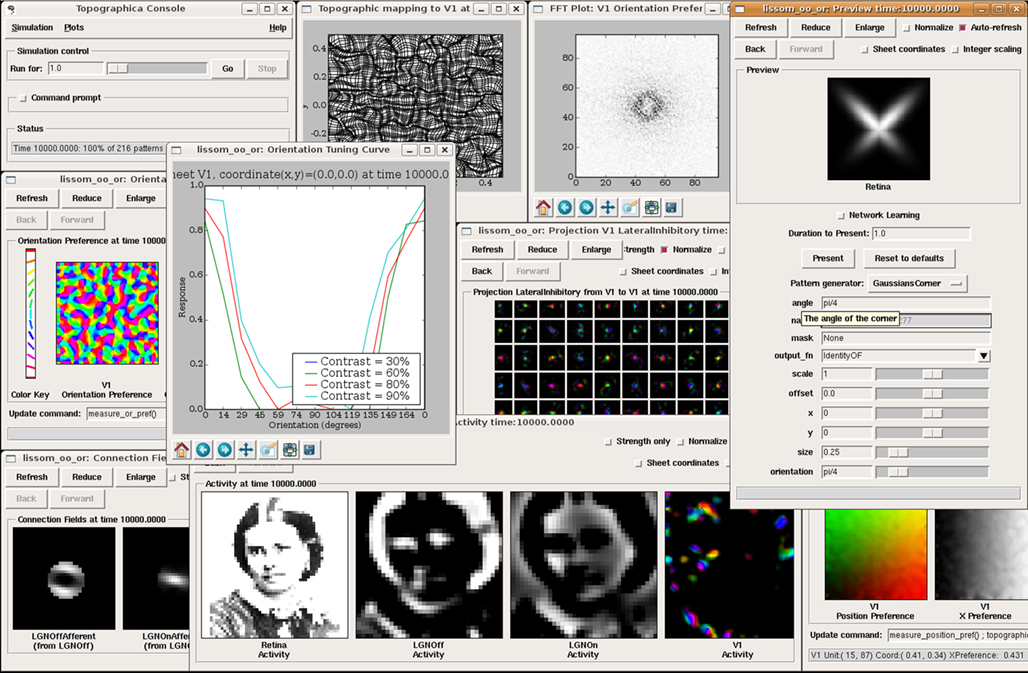Open the Help menu in Console

coord(278,28)
